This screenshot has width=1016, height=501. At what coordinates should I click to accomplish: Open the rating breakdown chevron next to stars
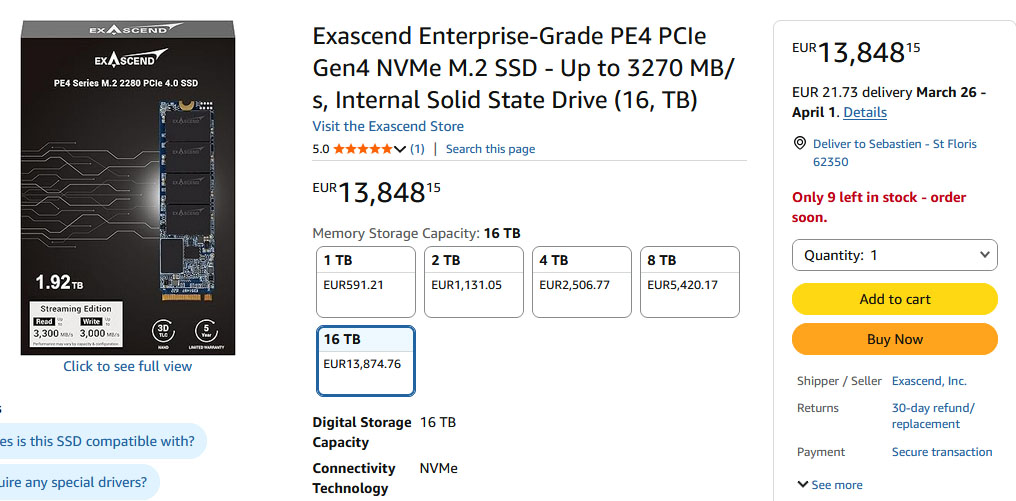[401, 149]
